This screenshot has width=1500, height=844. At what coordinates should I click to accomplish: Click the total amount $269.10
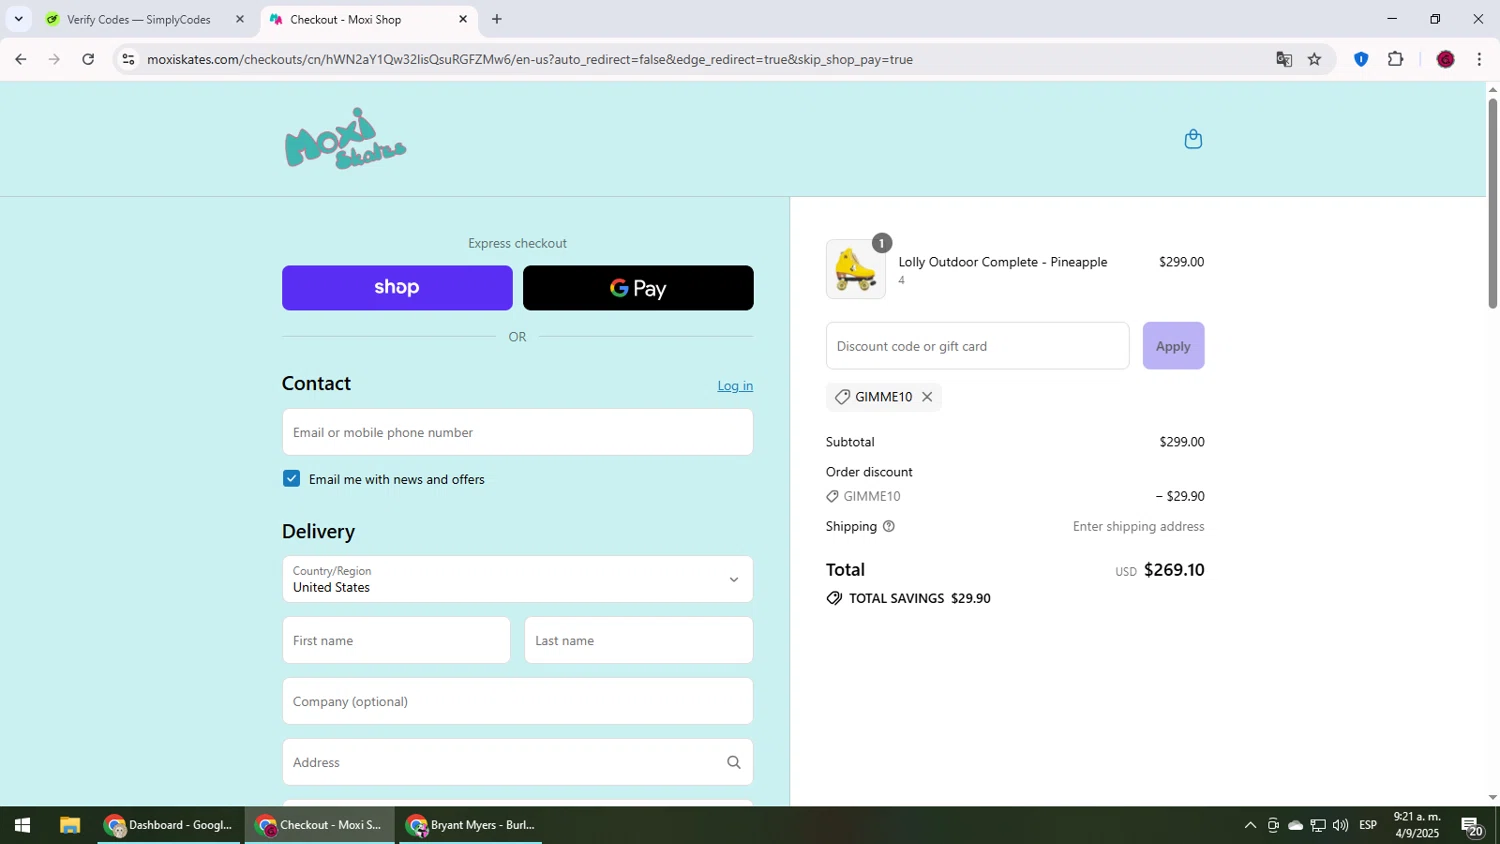[x=1174, y=570]
